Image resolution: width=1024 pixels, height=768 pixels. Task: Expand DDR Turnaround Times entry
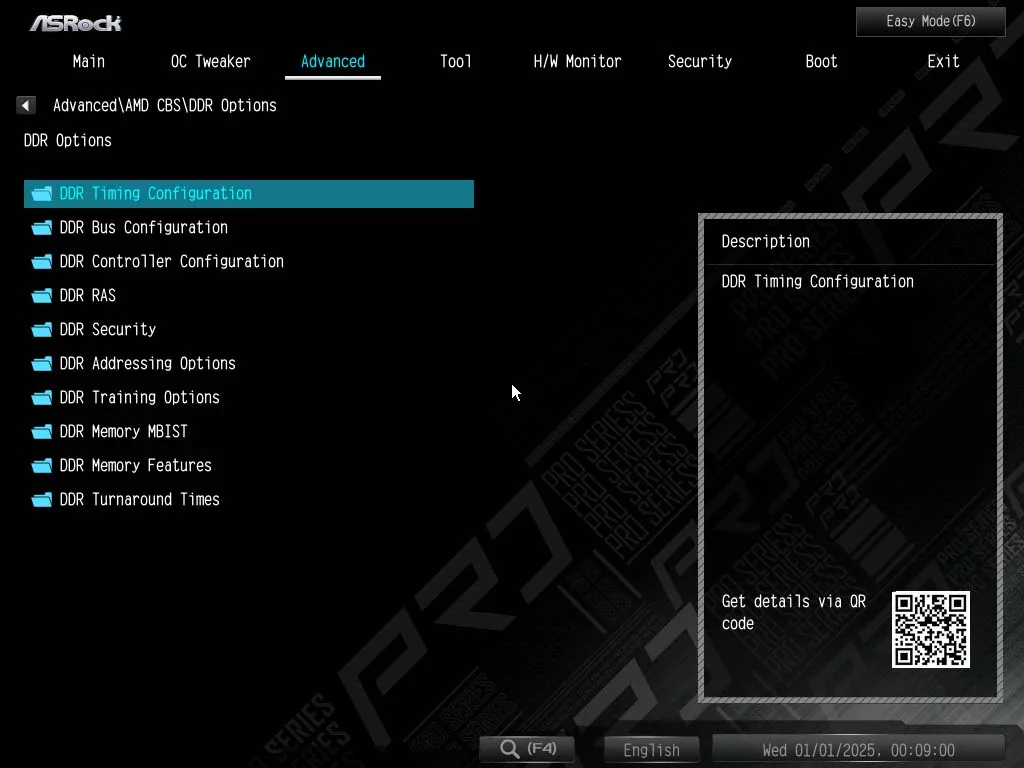[x=139, y=500]
